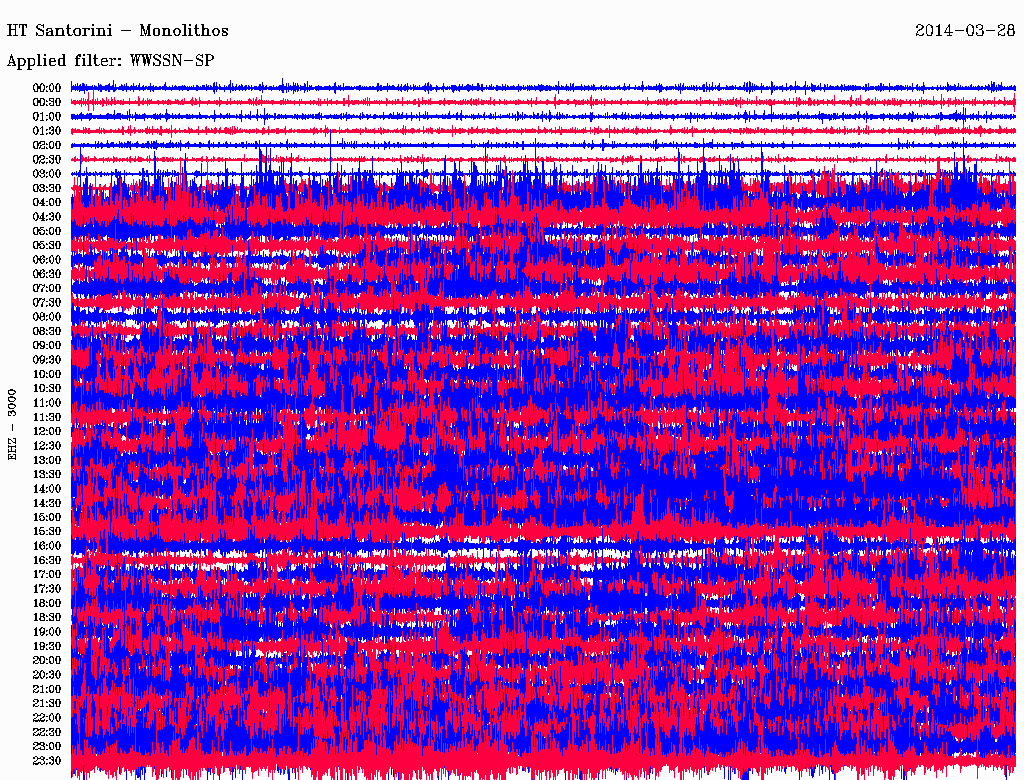This screenshot has width=1024, height=780.
Task: Click the 18:00 time label
Action: coord(47,604)
